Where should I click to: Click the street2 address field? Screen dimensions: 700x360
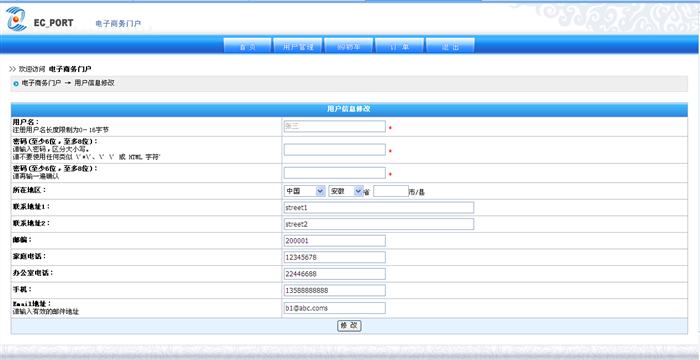click(x=379, y=224)
